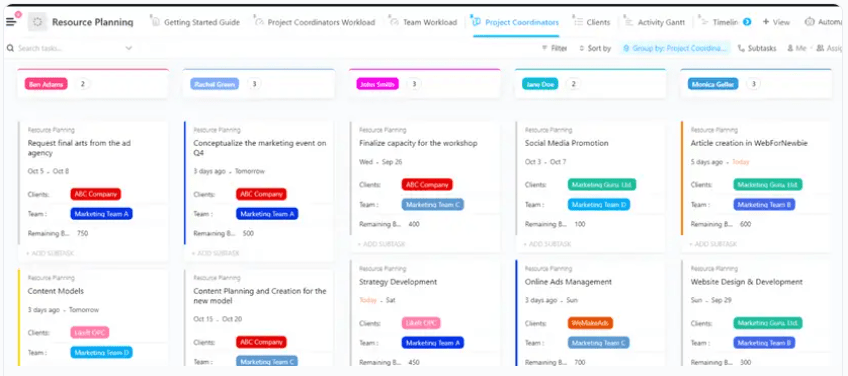848x376 pixels.
Task: Click the John Smith column label
Action: [x=377, y=84]
